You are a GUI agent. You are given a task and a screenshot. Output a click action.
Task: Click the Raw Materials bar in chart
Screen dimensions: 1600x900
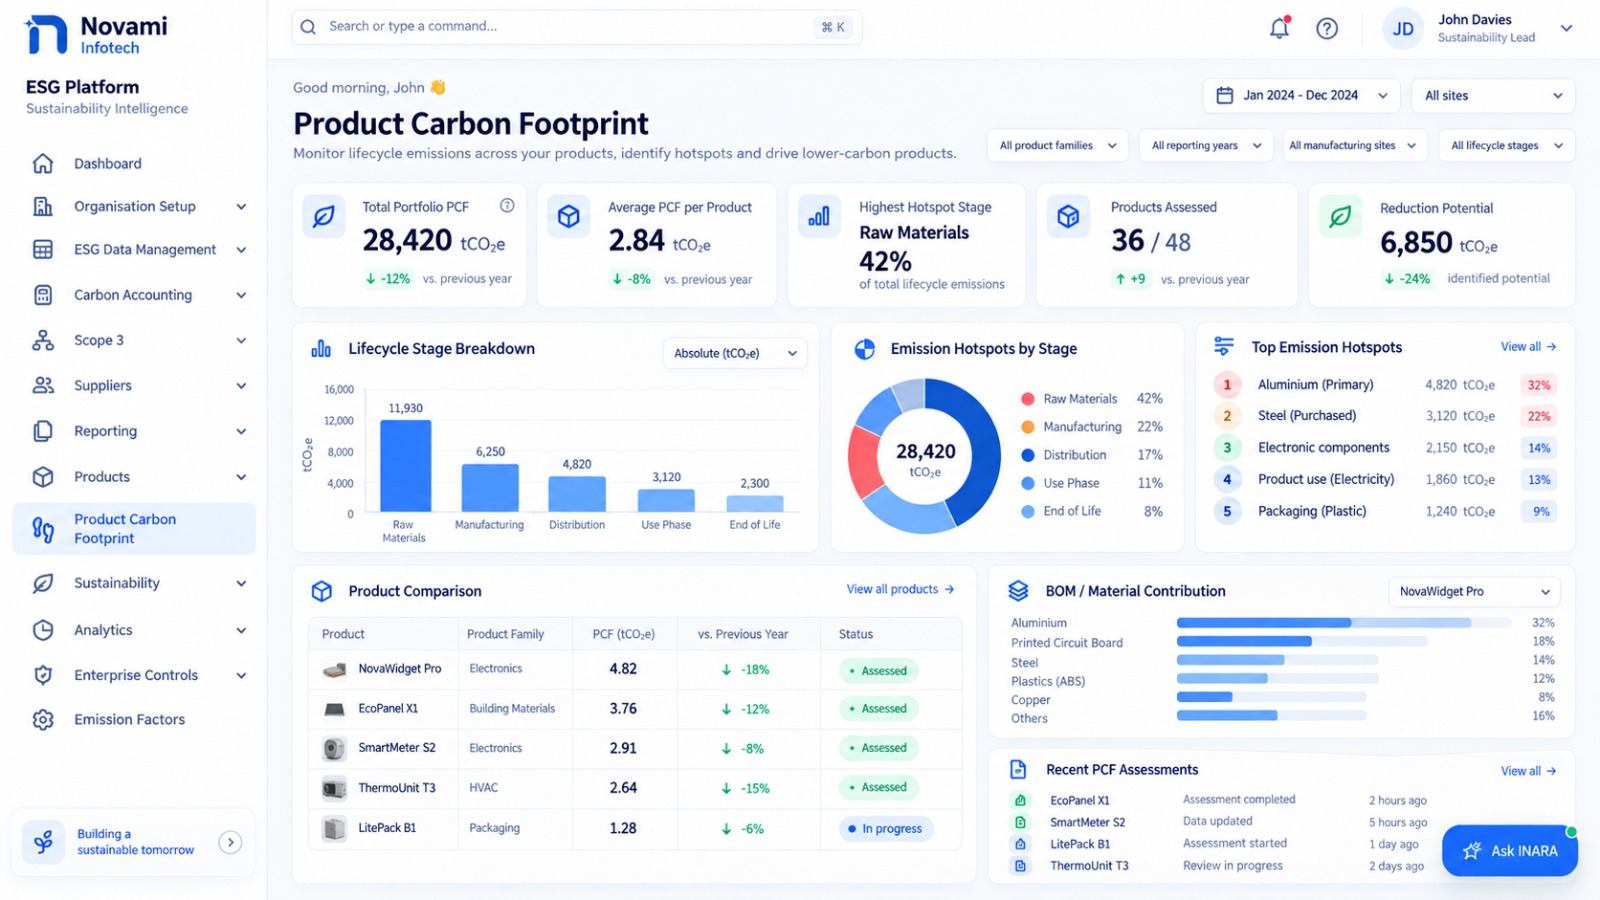[406, 466]
